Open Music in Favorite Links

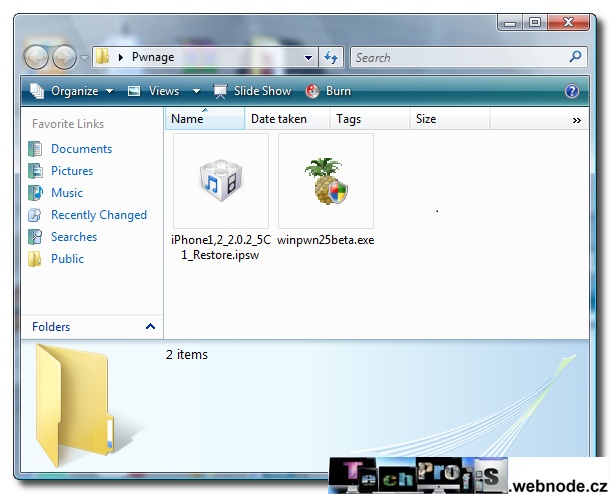click(67, 192)
